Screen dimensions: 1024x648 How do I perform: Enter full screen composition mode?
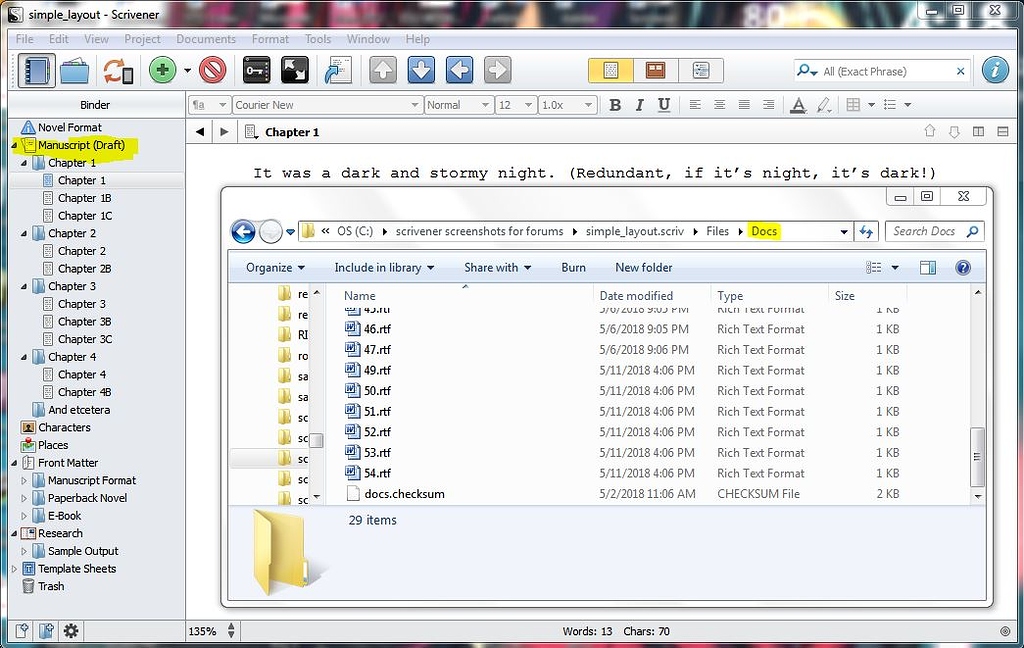[292, 70]
